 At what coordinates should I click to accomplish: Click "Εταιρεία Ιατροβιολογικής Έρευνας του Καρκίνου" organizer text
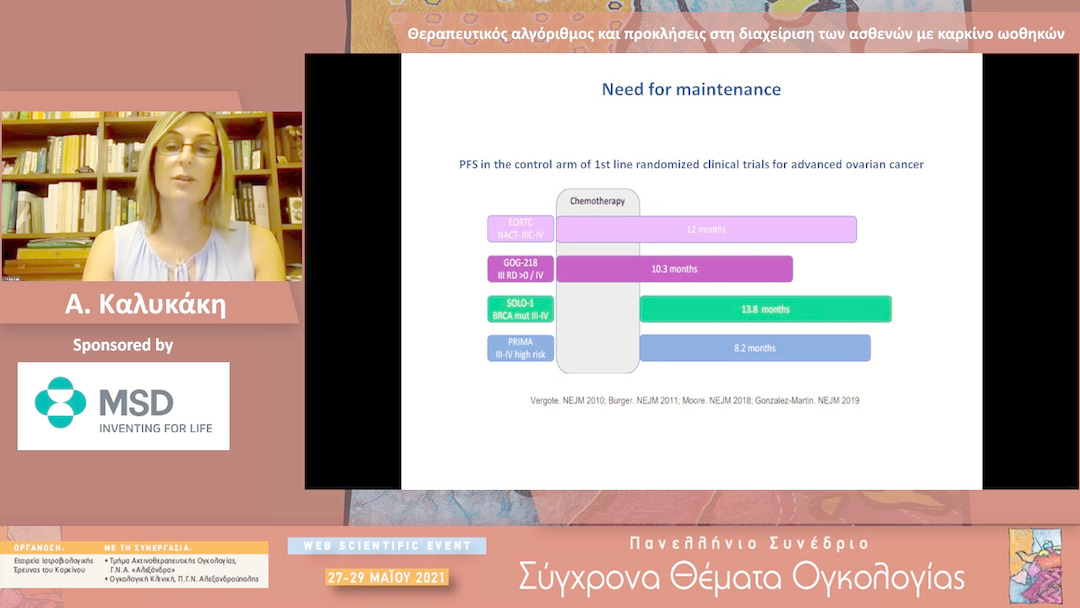53,565
